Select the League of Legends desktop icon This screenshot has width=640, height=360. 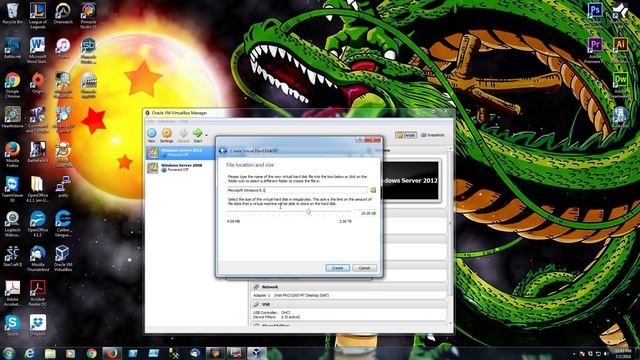point(38,16)
